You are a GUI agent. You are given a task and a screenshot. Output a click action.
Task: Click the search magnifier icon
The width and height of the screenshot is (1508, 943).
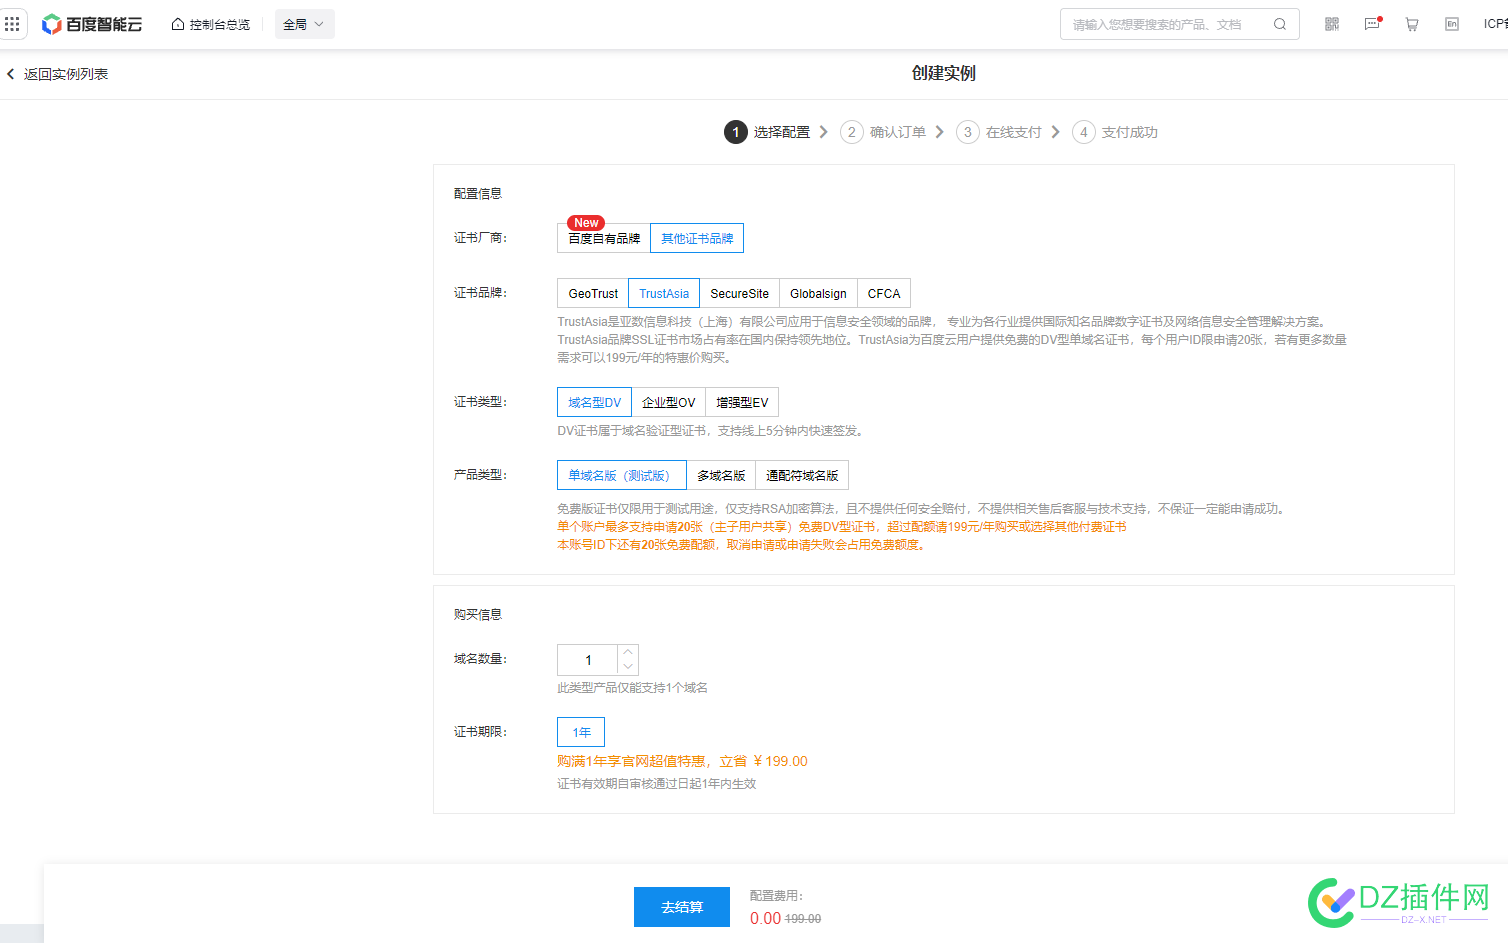[x=1280, y=24]
